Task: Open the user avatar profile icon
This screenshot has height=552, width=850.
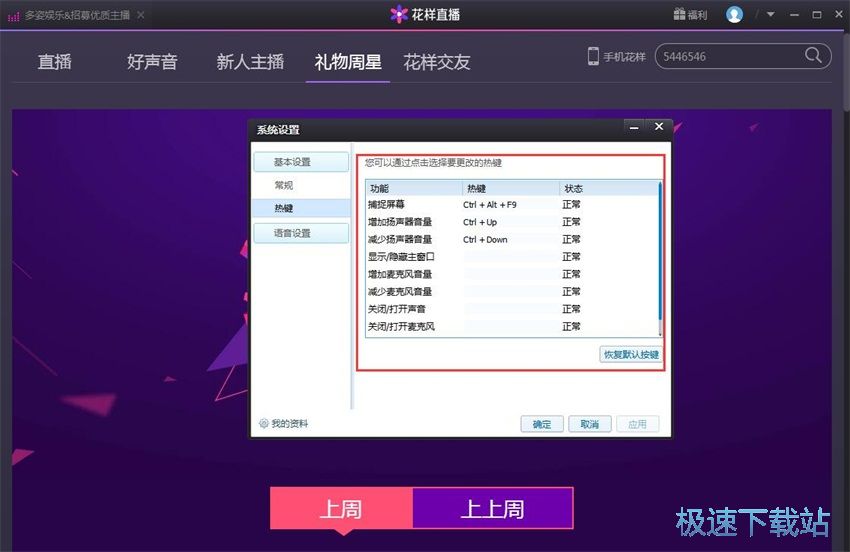Action: [734, 15]
